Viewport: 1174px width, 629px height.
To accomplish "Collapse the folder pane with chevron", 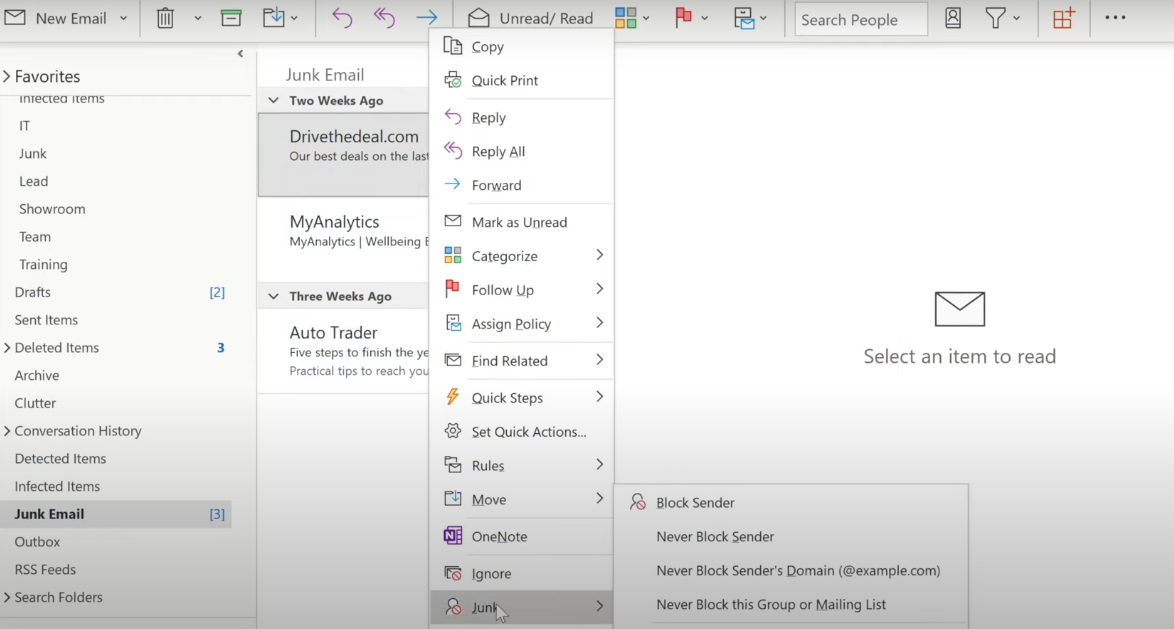I will coord(240,53).
